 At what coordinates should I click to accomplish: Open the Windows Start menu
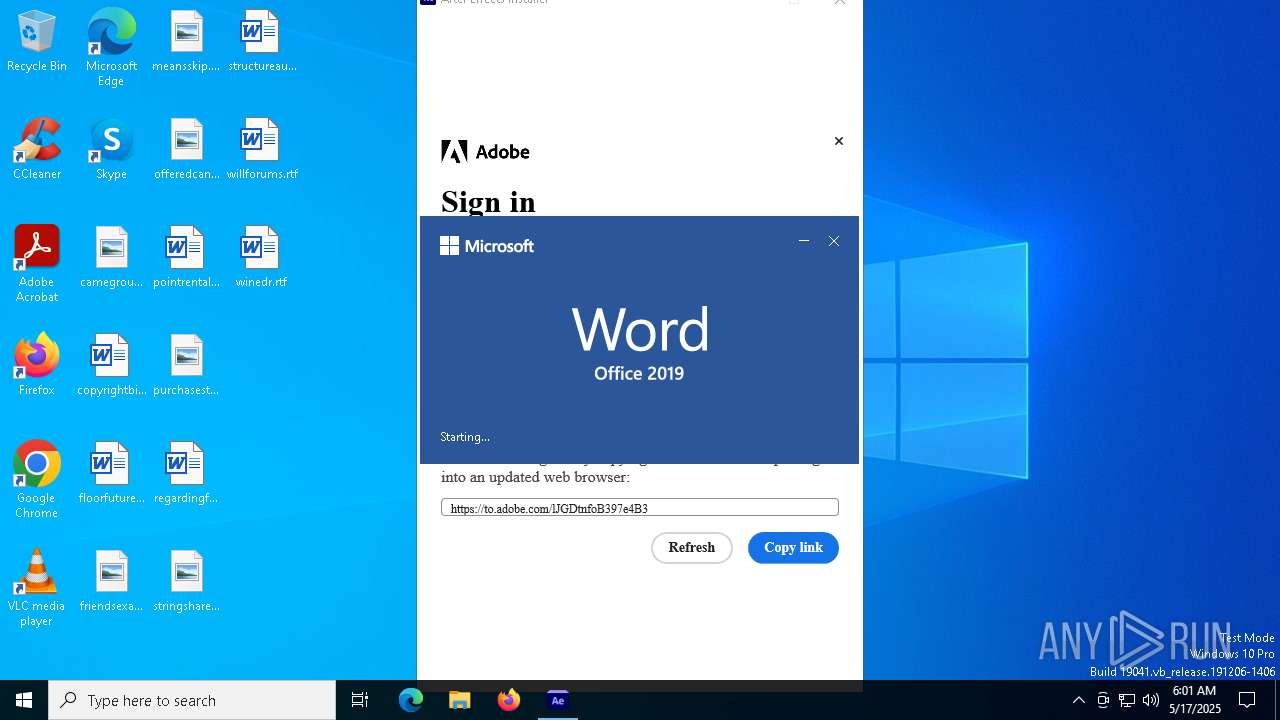(24, 700)
